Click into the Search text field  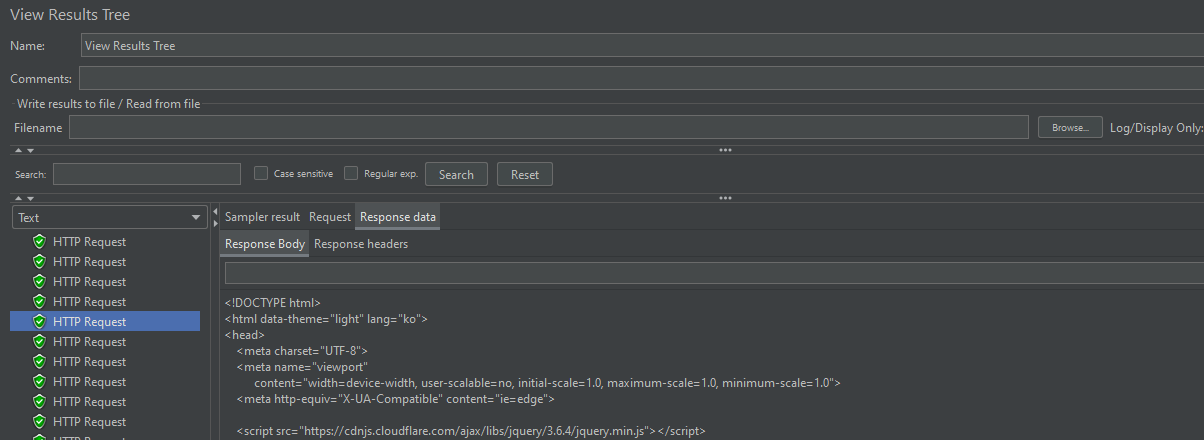click(147, 174)
